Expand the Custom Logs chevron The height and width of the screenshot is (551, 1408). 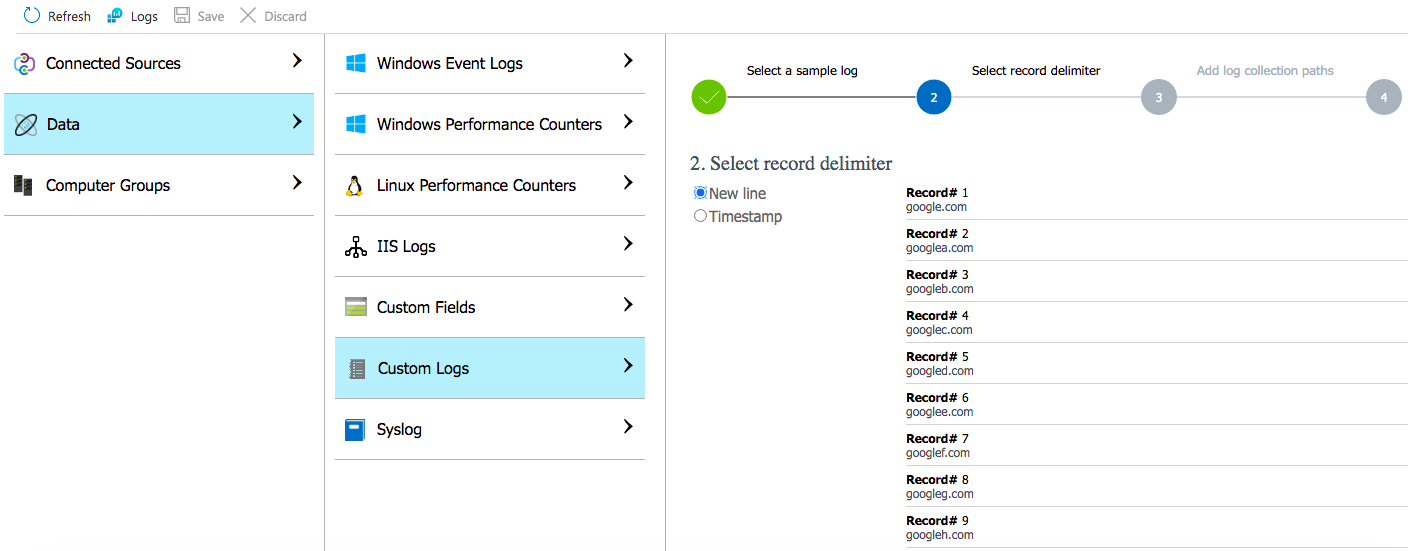628,366
